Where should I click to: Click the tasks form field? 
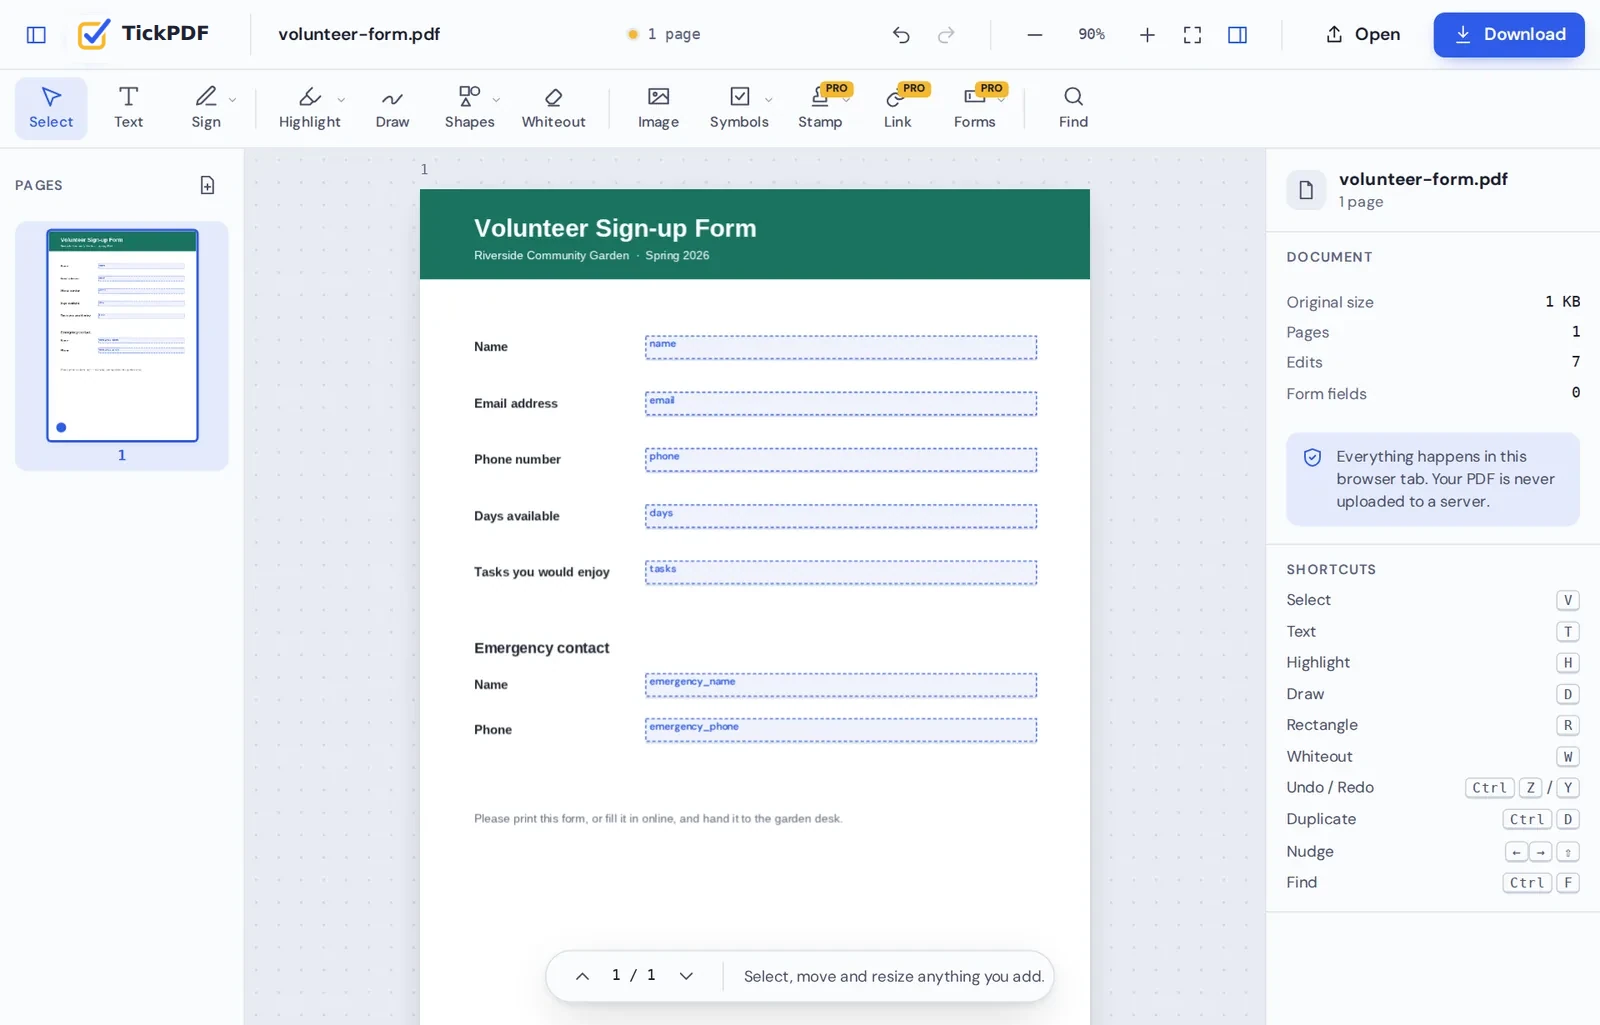point(841,573)
